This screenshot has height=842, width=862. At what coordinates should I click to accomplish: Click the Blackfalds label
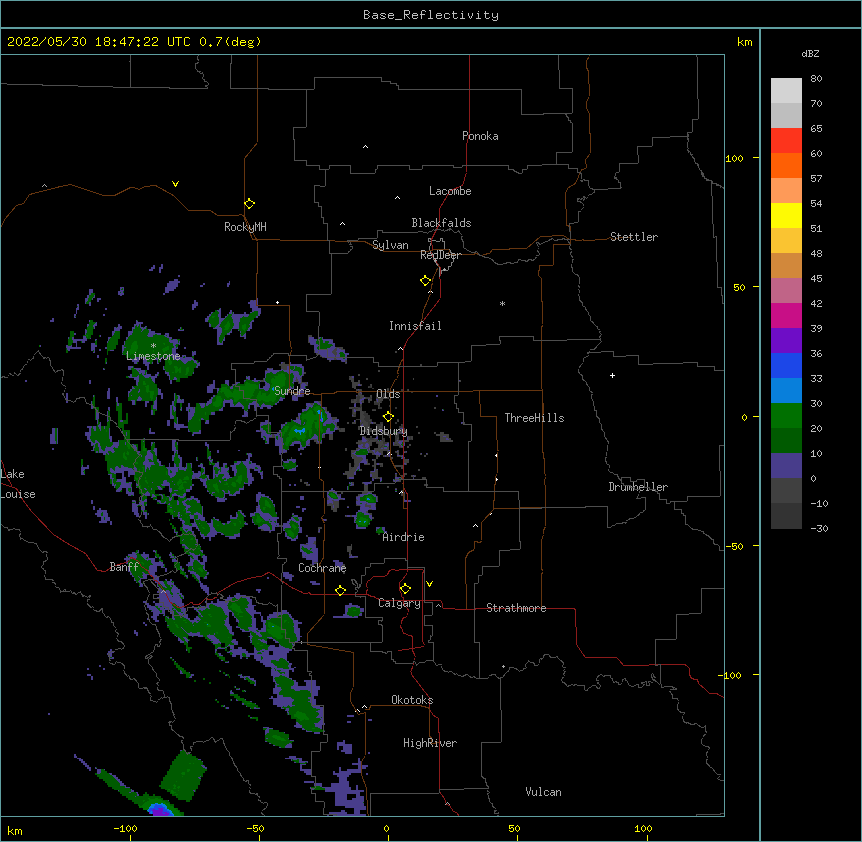point(441,223)
